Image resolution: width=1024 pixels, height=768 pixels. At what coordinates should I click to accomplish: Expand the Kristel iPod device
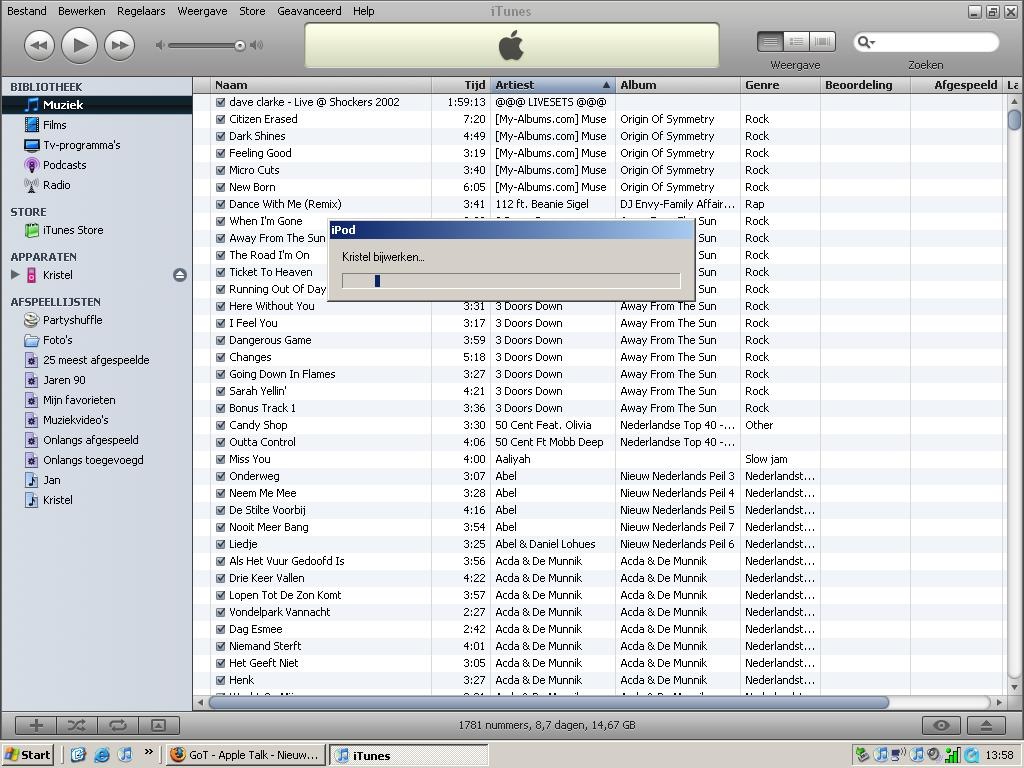15,275
